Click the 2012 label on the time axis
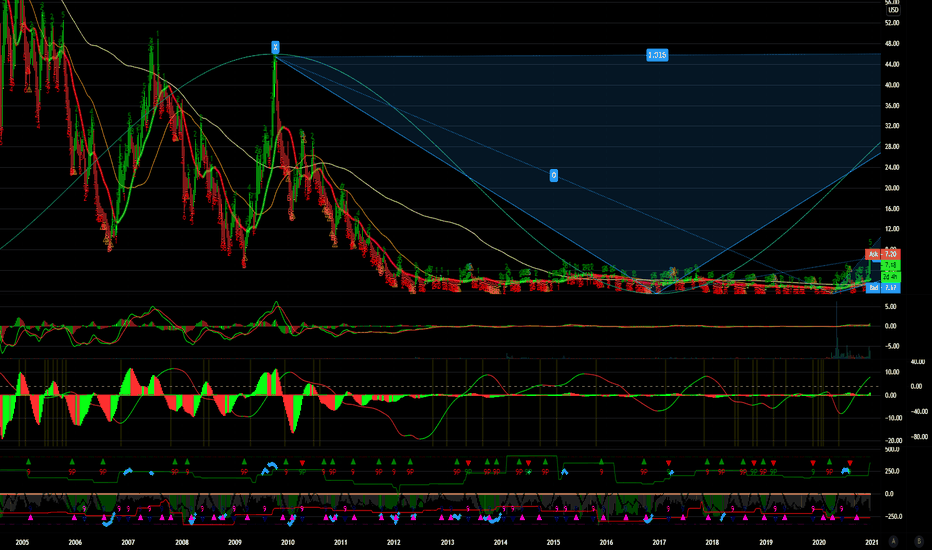 coord(393,542)
